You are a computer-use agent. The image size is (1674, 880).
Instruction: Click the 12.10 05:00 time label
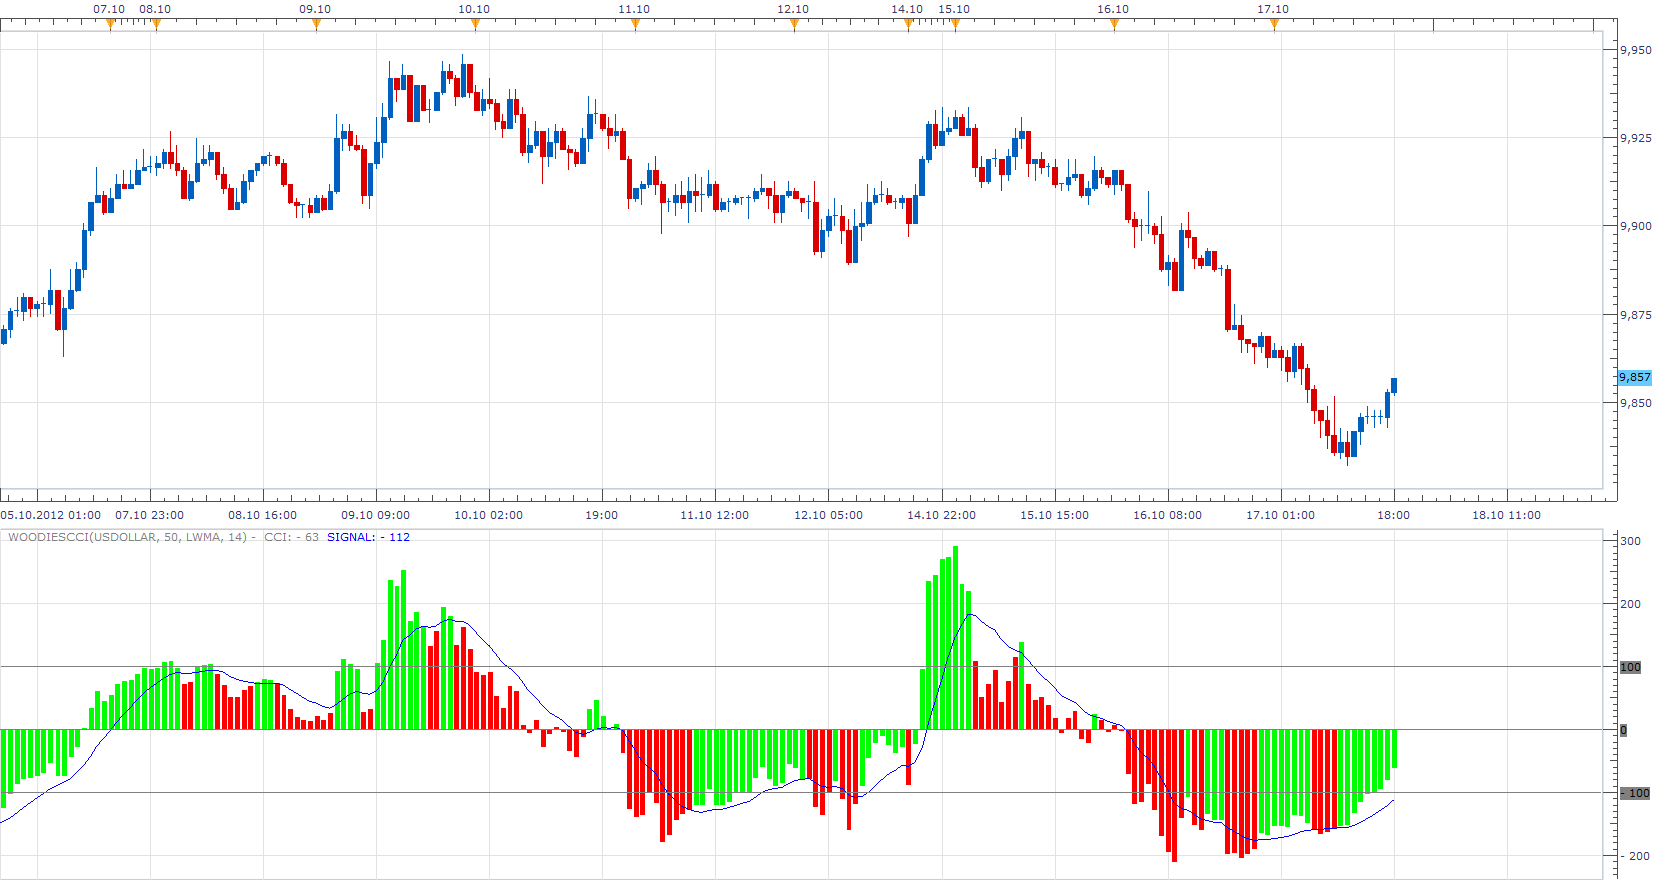point(828,515)
